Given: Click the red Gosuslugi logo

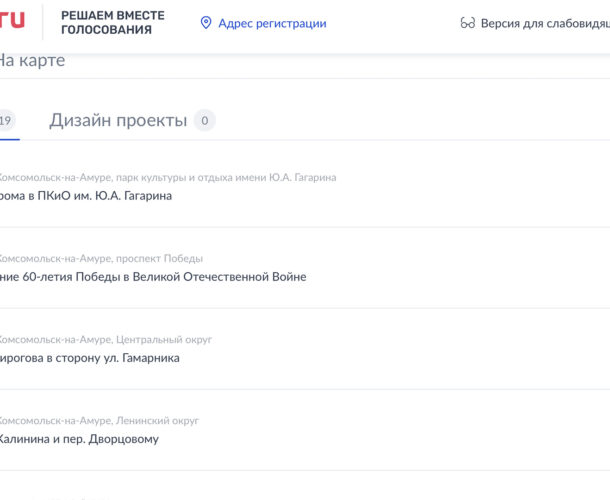Looking at the screenshot, I should (x=12, y=20).
